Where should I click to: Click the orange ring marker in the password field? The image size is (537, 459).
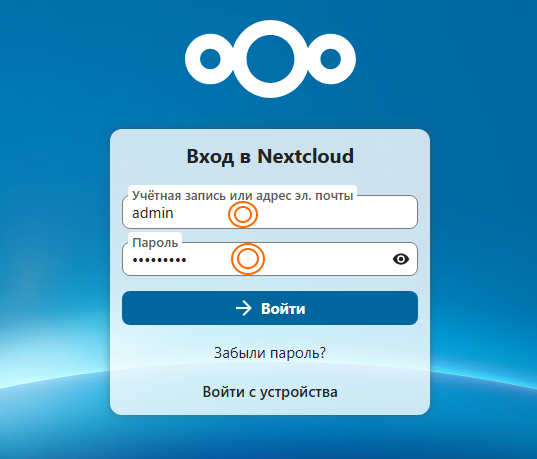click(248, 259)
